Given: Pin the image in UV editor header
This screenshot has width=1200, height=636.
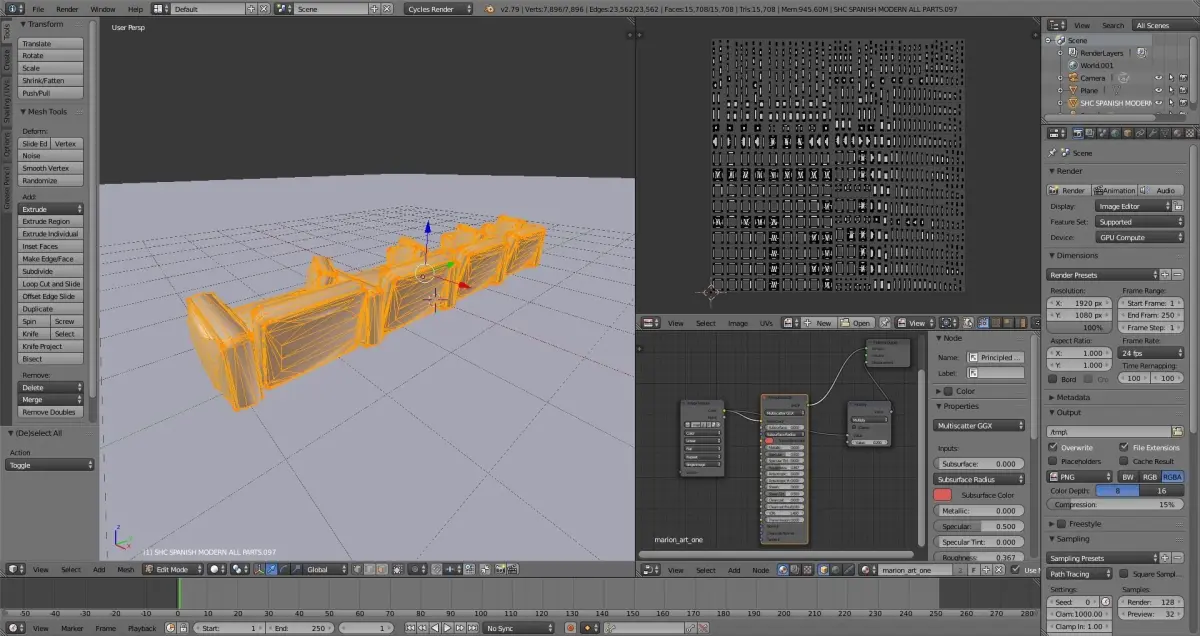Looking at the screenshot, I should point(885,323).
